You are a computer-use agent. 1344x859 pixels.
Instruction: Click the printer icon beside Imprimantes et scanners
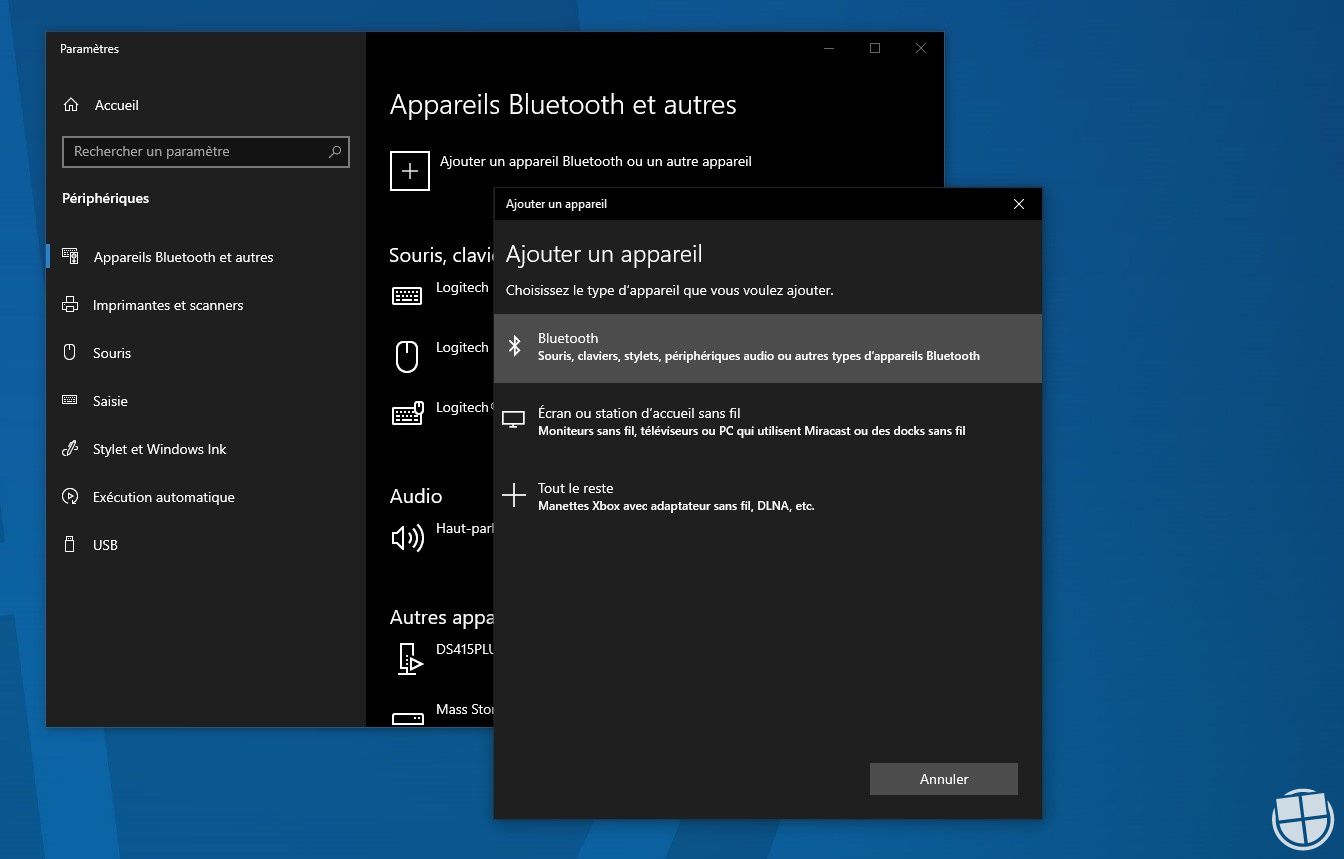pyautogui.click(x=70, y=304)
